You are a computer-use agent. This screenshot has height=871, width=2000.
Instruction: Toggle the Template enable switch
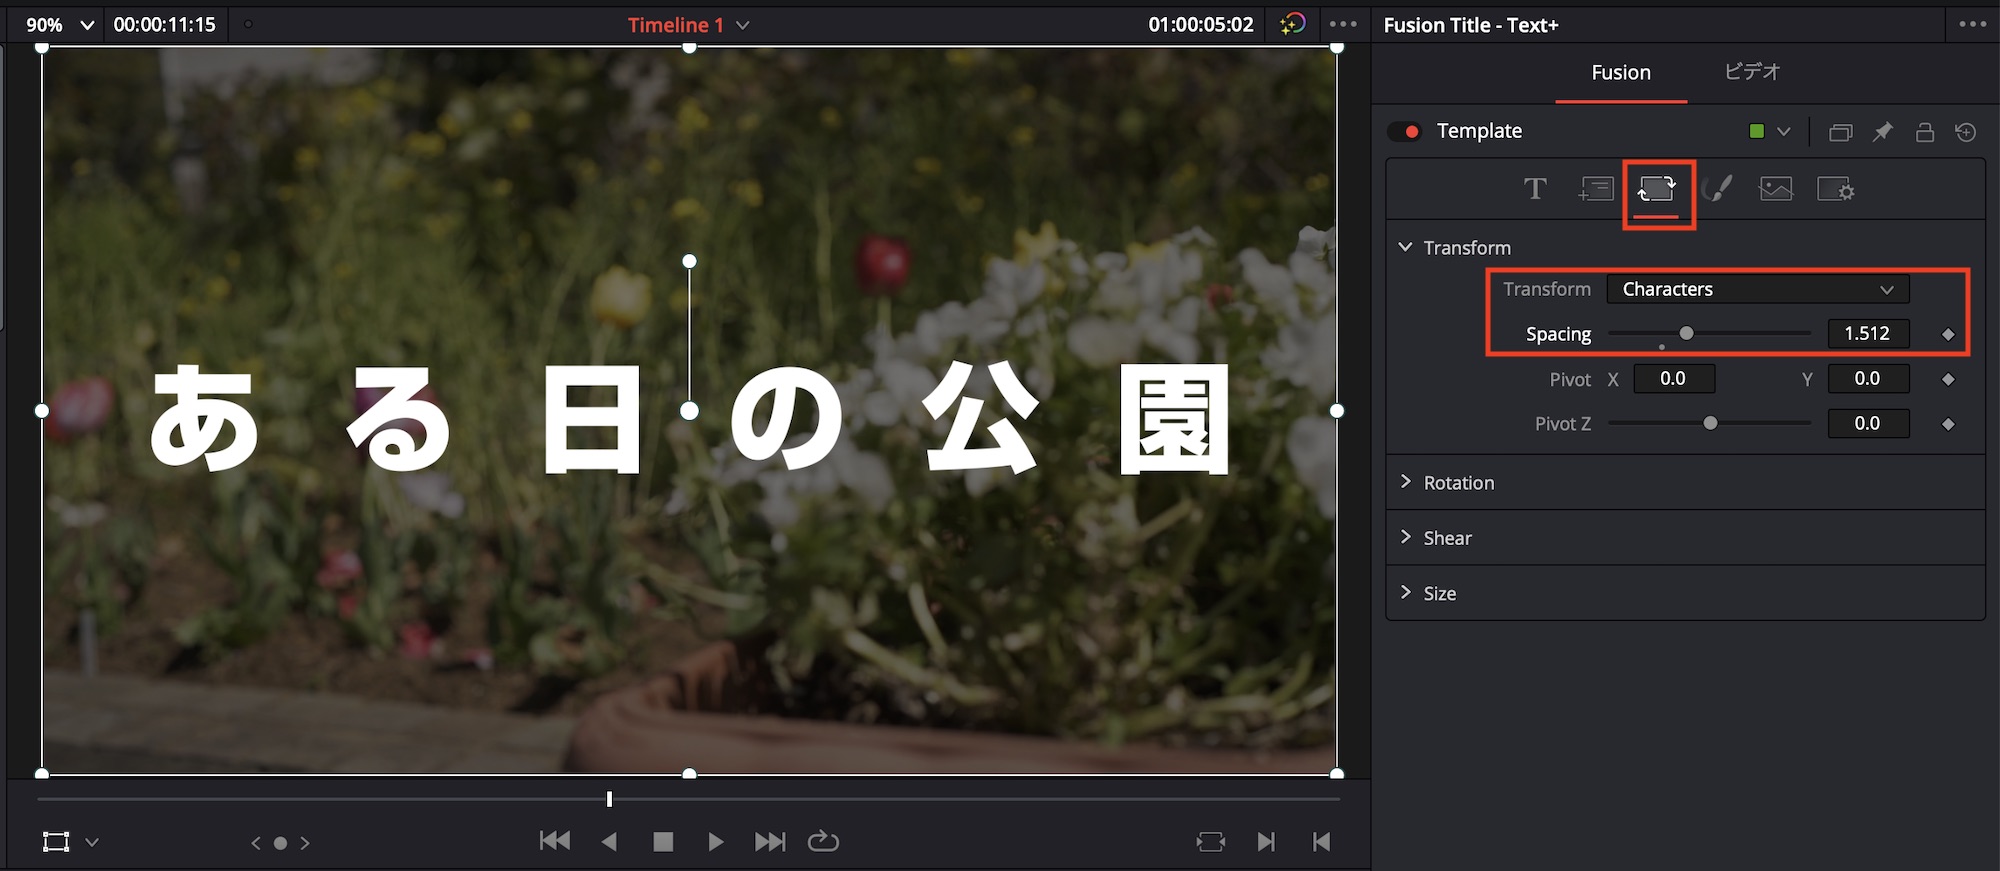tap(1404, 132)
